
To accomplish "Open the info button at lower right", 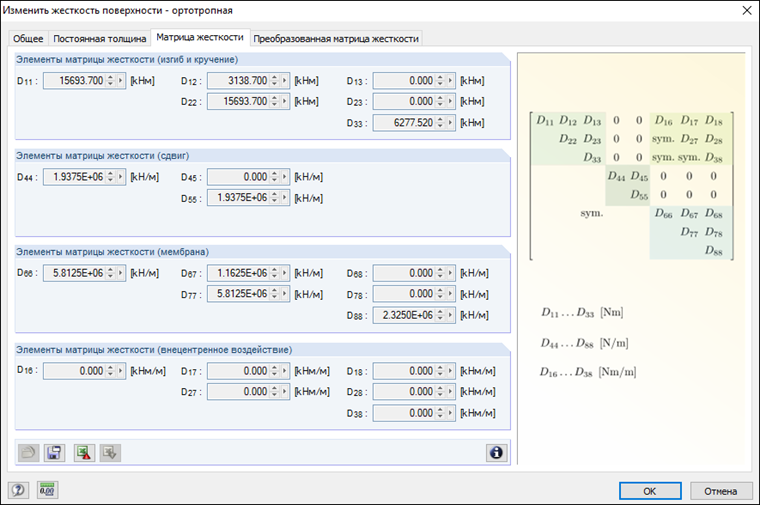I will coord(496,453).
